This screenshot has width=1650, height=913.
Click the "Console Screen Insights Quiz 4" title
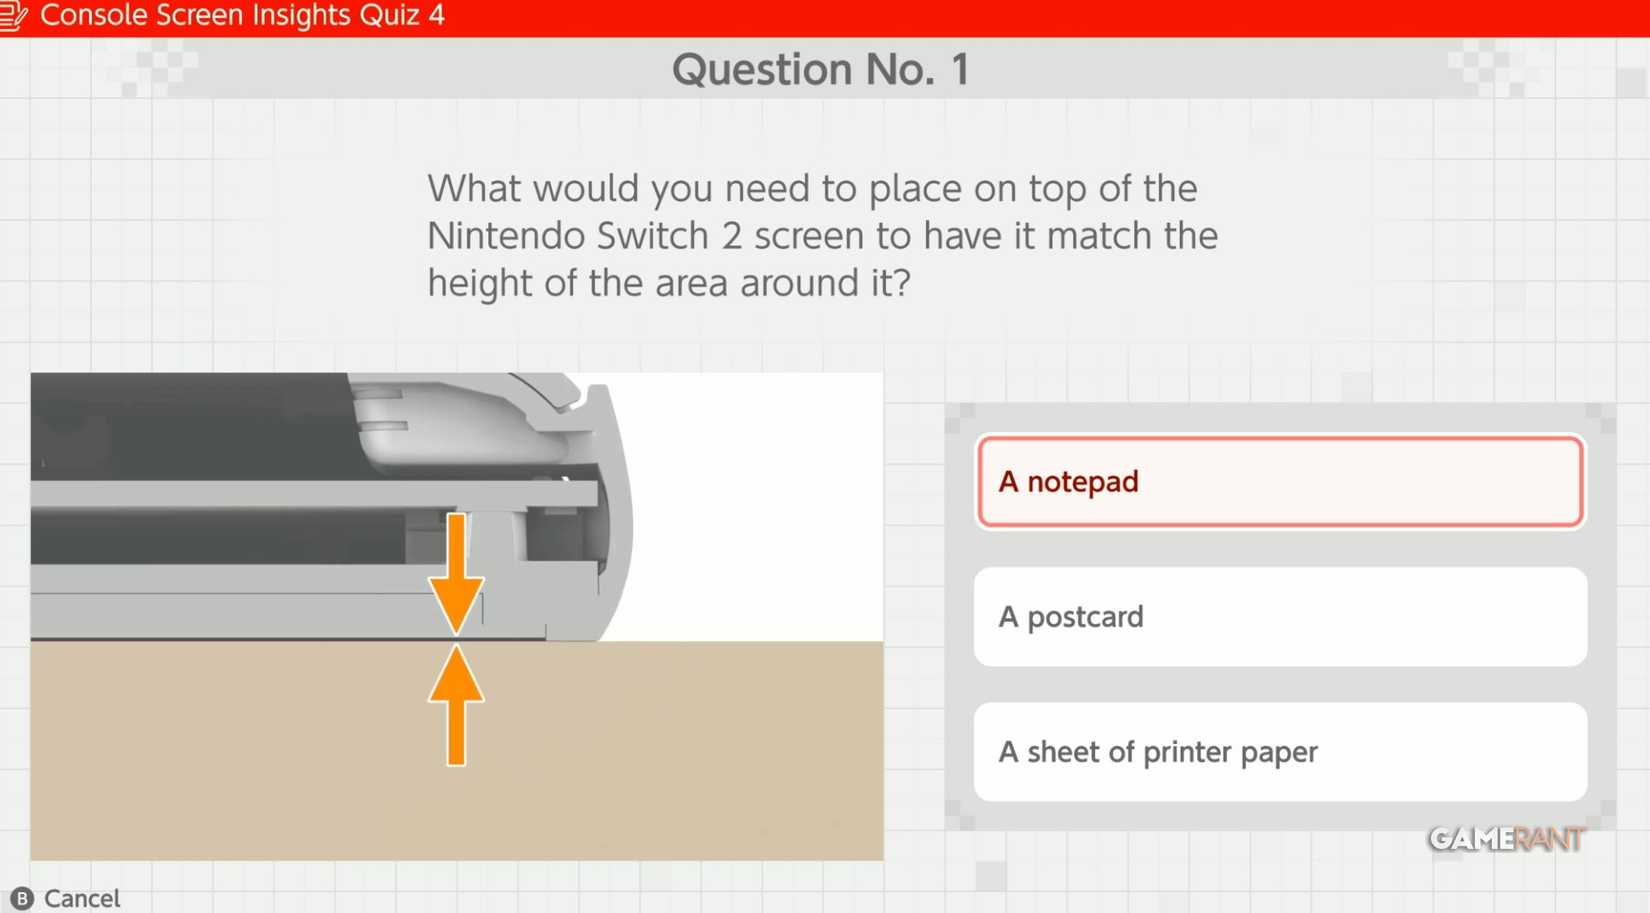click(242, 16)
